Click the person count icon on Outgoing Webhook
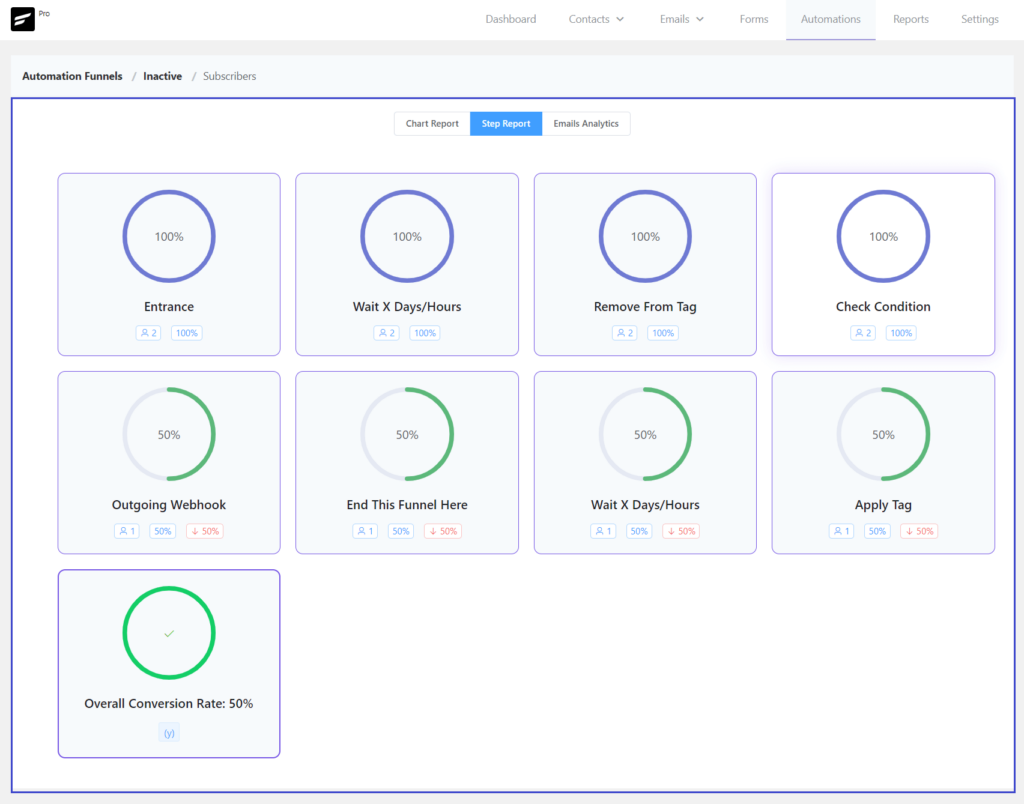Screen dimensions: 1024x804 click(x=126, y=531)
